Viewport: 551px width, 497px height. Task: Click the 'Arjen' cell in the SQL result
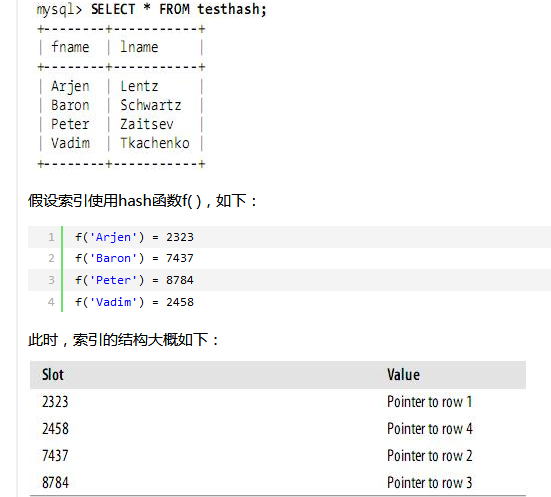click(x=70, y=86)
